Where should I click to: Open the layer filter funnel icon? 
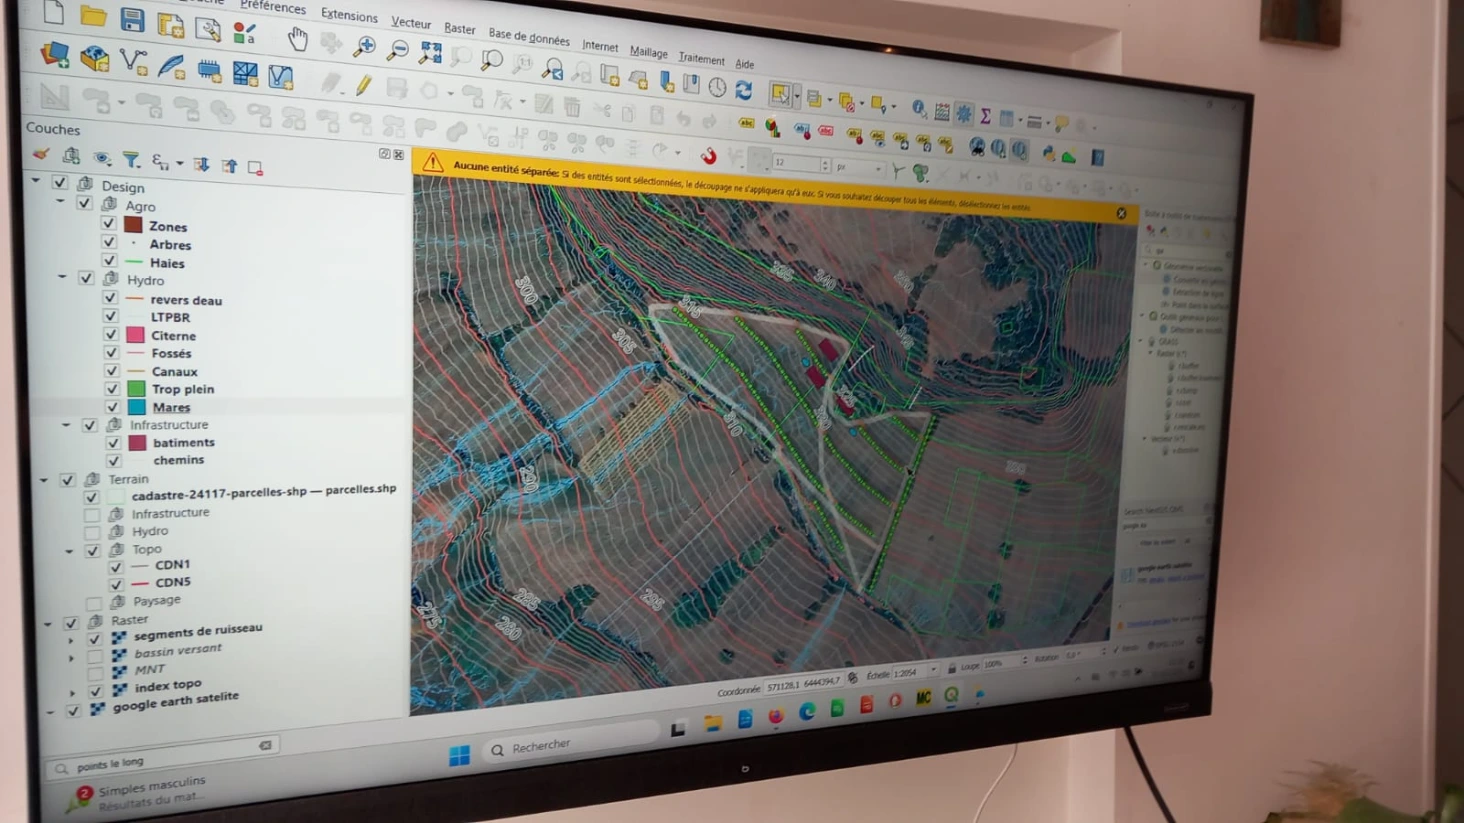(x=131, y=159)
